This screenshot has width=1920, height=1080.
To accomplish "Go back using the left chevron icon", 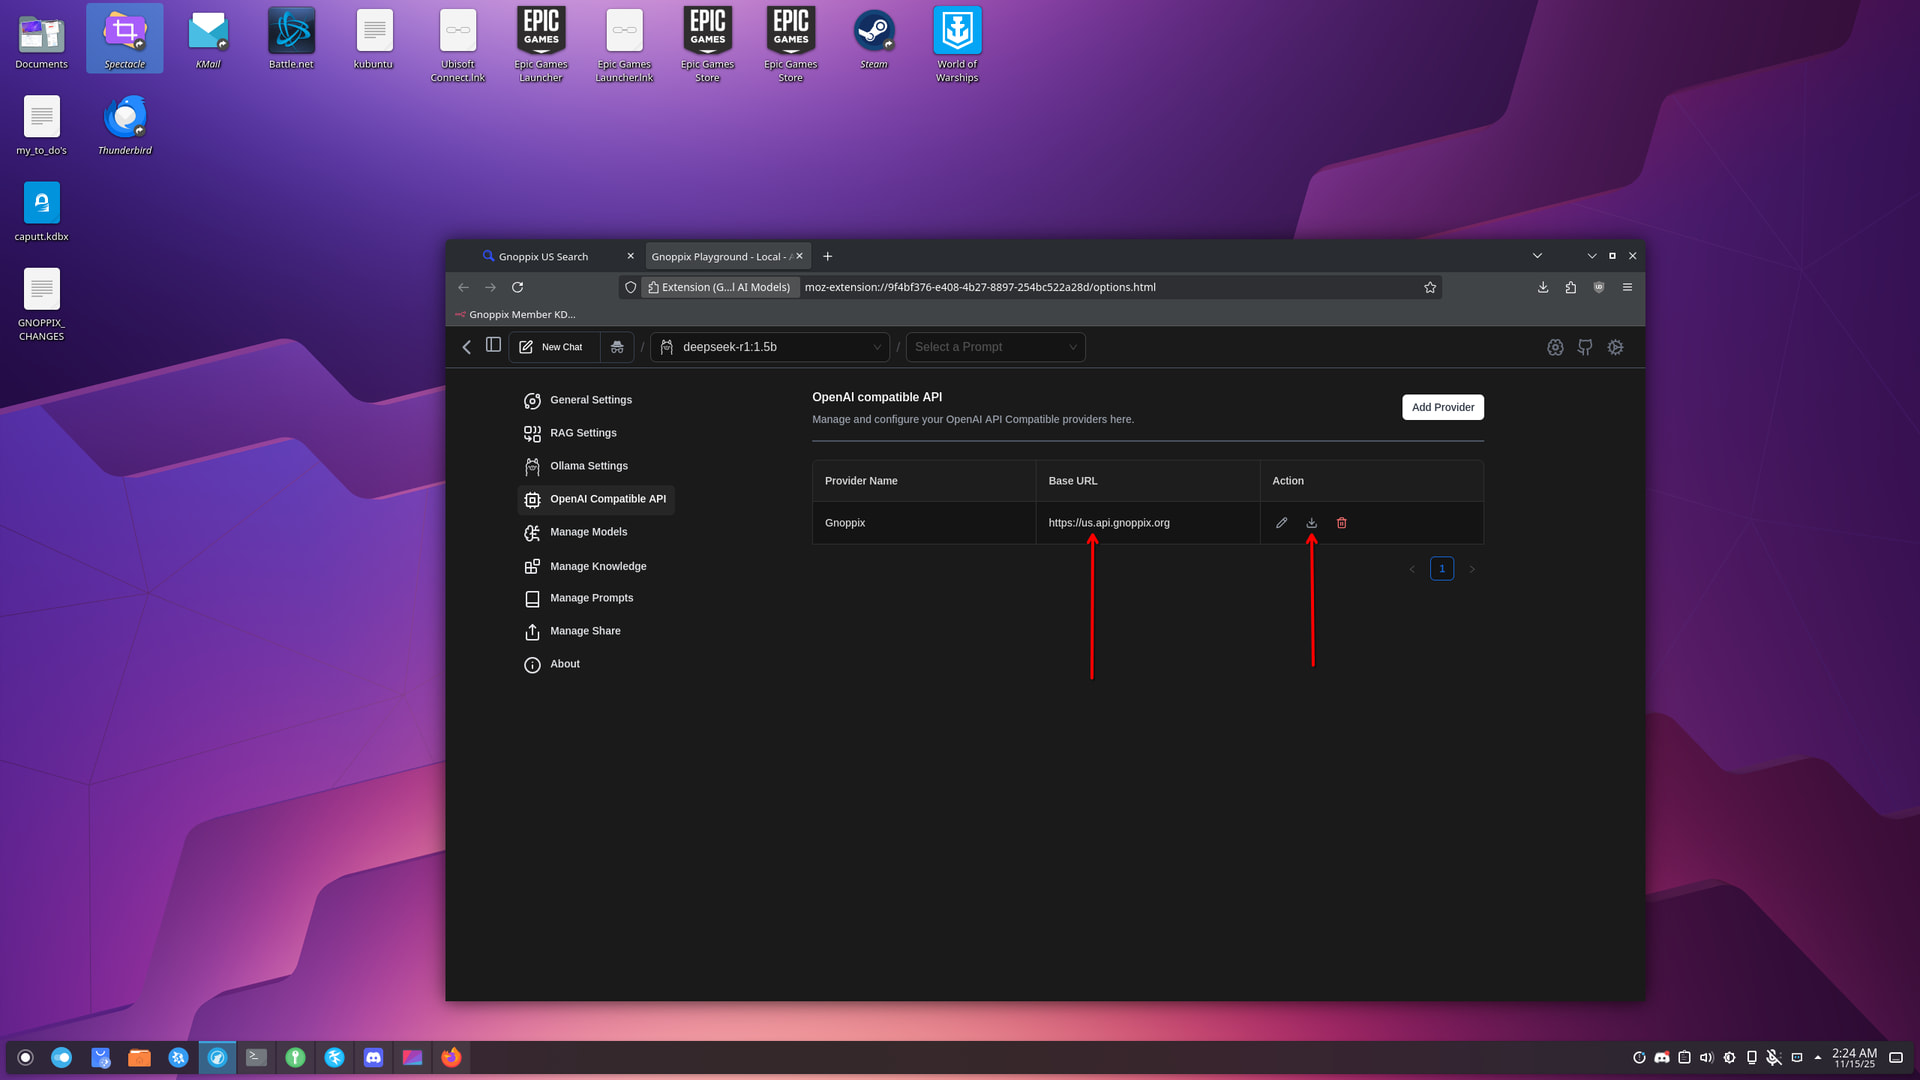I will [466, 347].
